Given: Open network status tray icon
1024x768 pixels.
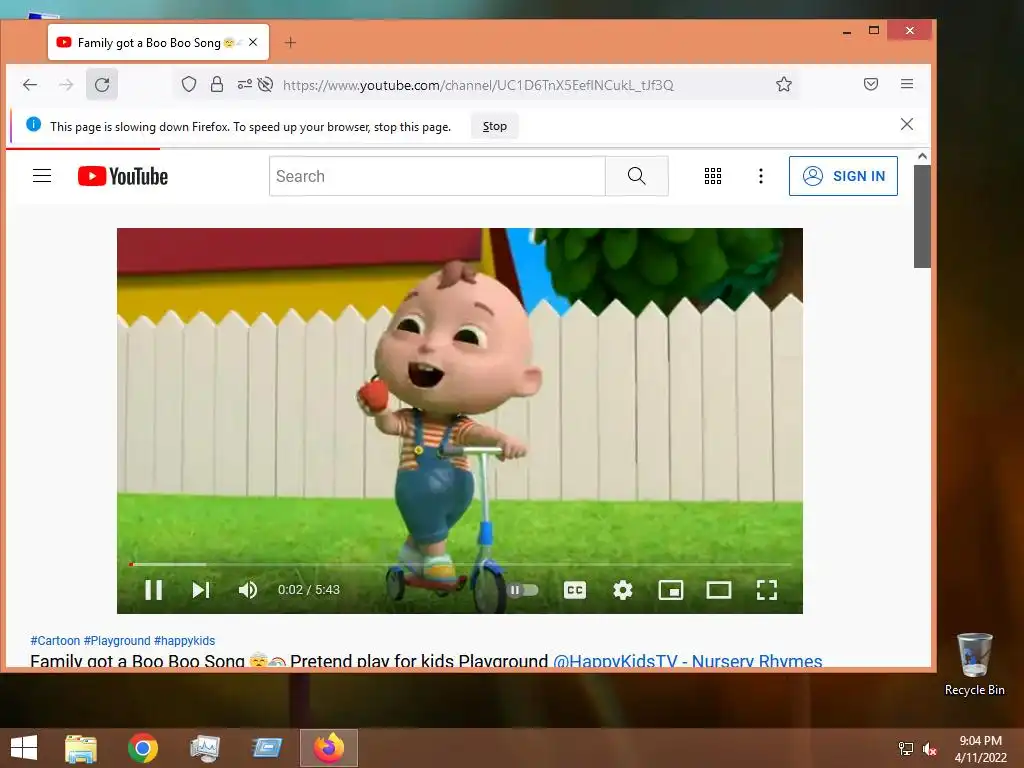Looking at the screenshot, I should pyautogui.click(x=906, y=748).
